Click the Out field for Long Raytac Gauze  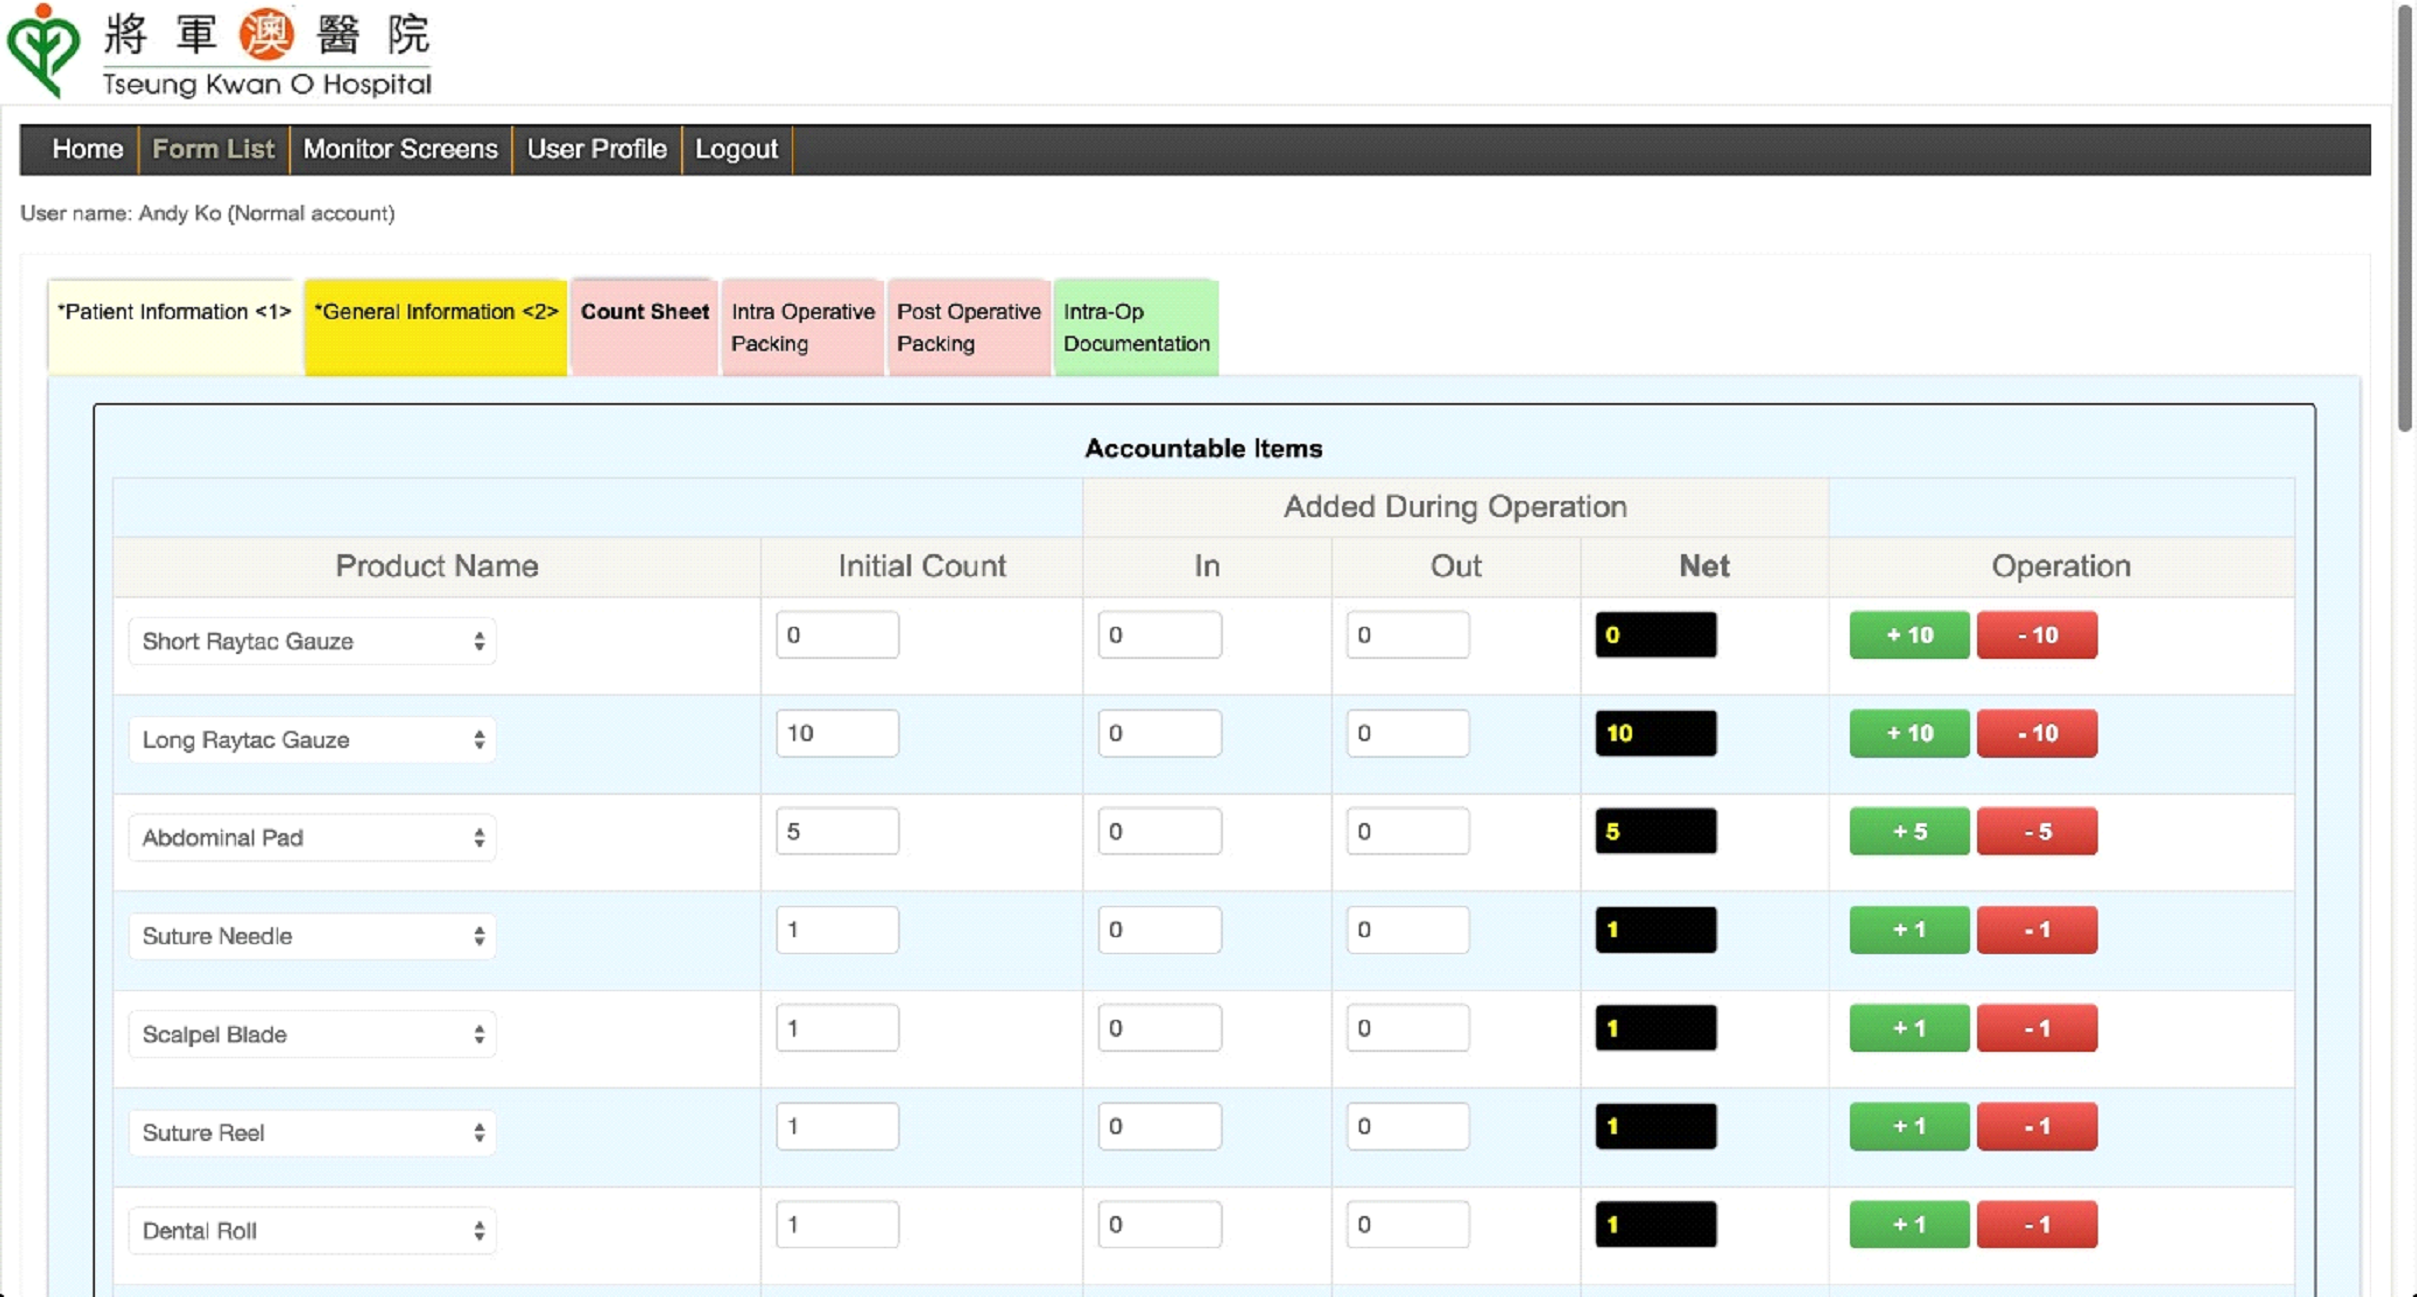[x=1407, y=733]
